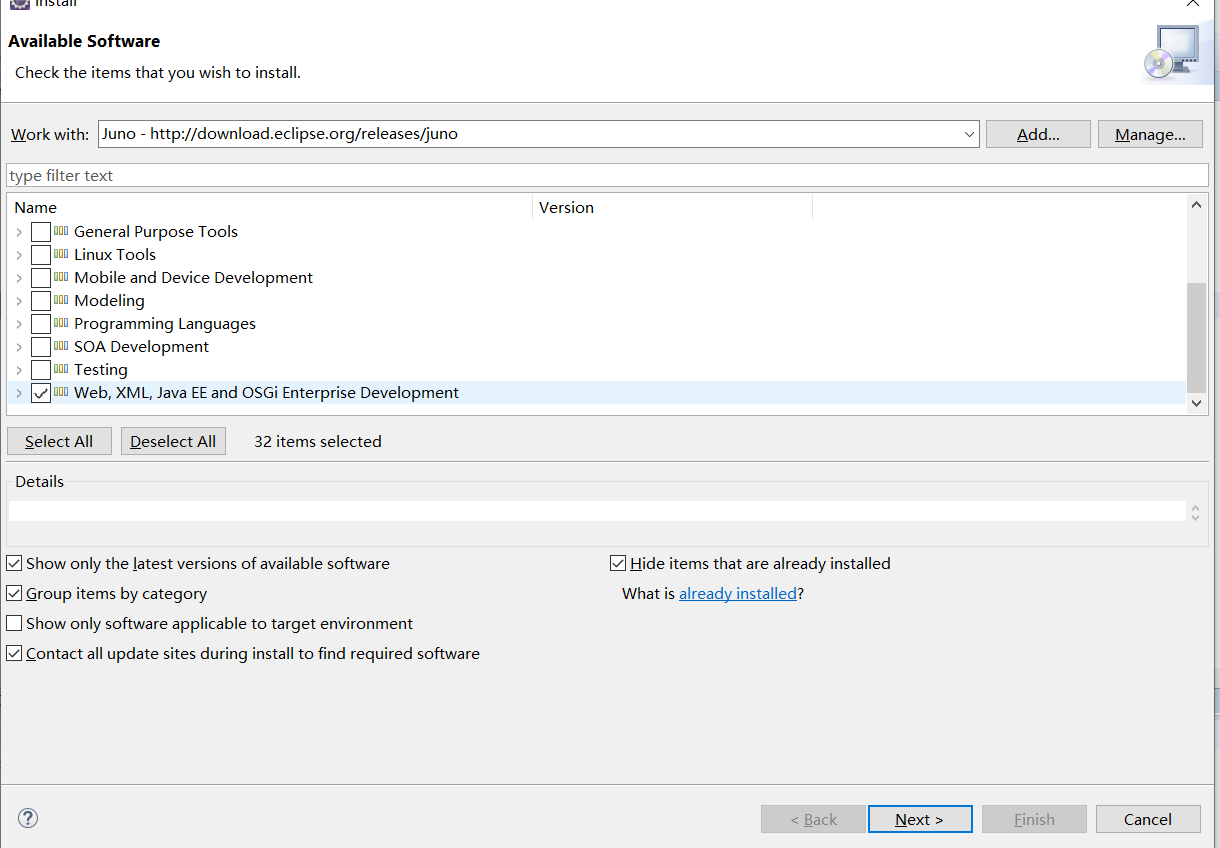The image size is (1220, 848).
Task: Click the Install dialog icon in the title bar
Action: point(21,4)
